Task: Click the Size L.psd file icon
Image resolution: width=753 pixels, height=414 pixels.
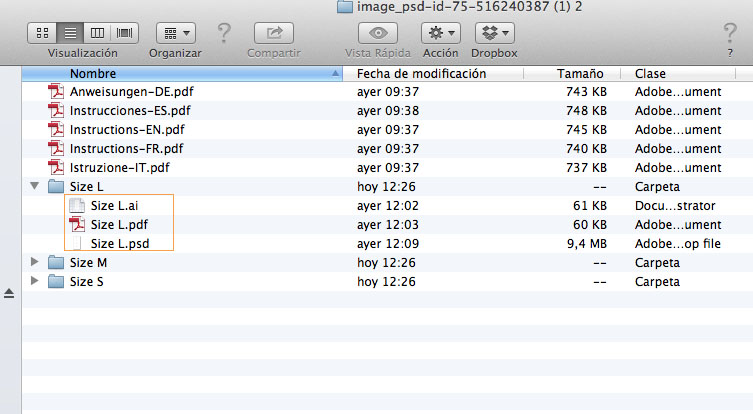Action: [77, 244]
